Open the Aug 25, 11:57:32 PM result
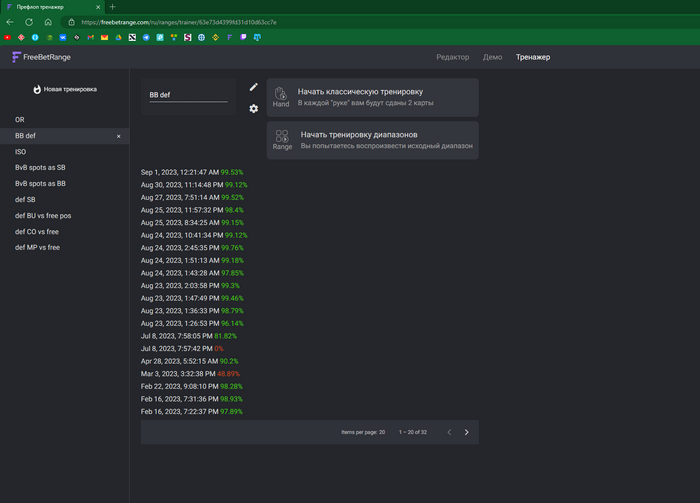This screenshot has height=503, width=700. tap(192, 210)
